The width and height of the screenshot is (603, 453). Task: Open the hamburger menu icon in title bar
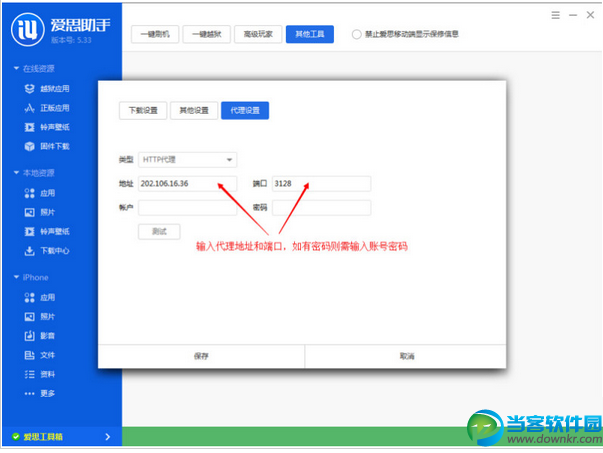555,15
